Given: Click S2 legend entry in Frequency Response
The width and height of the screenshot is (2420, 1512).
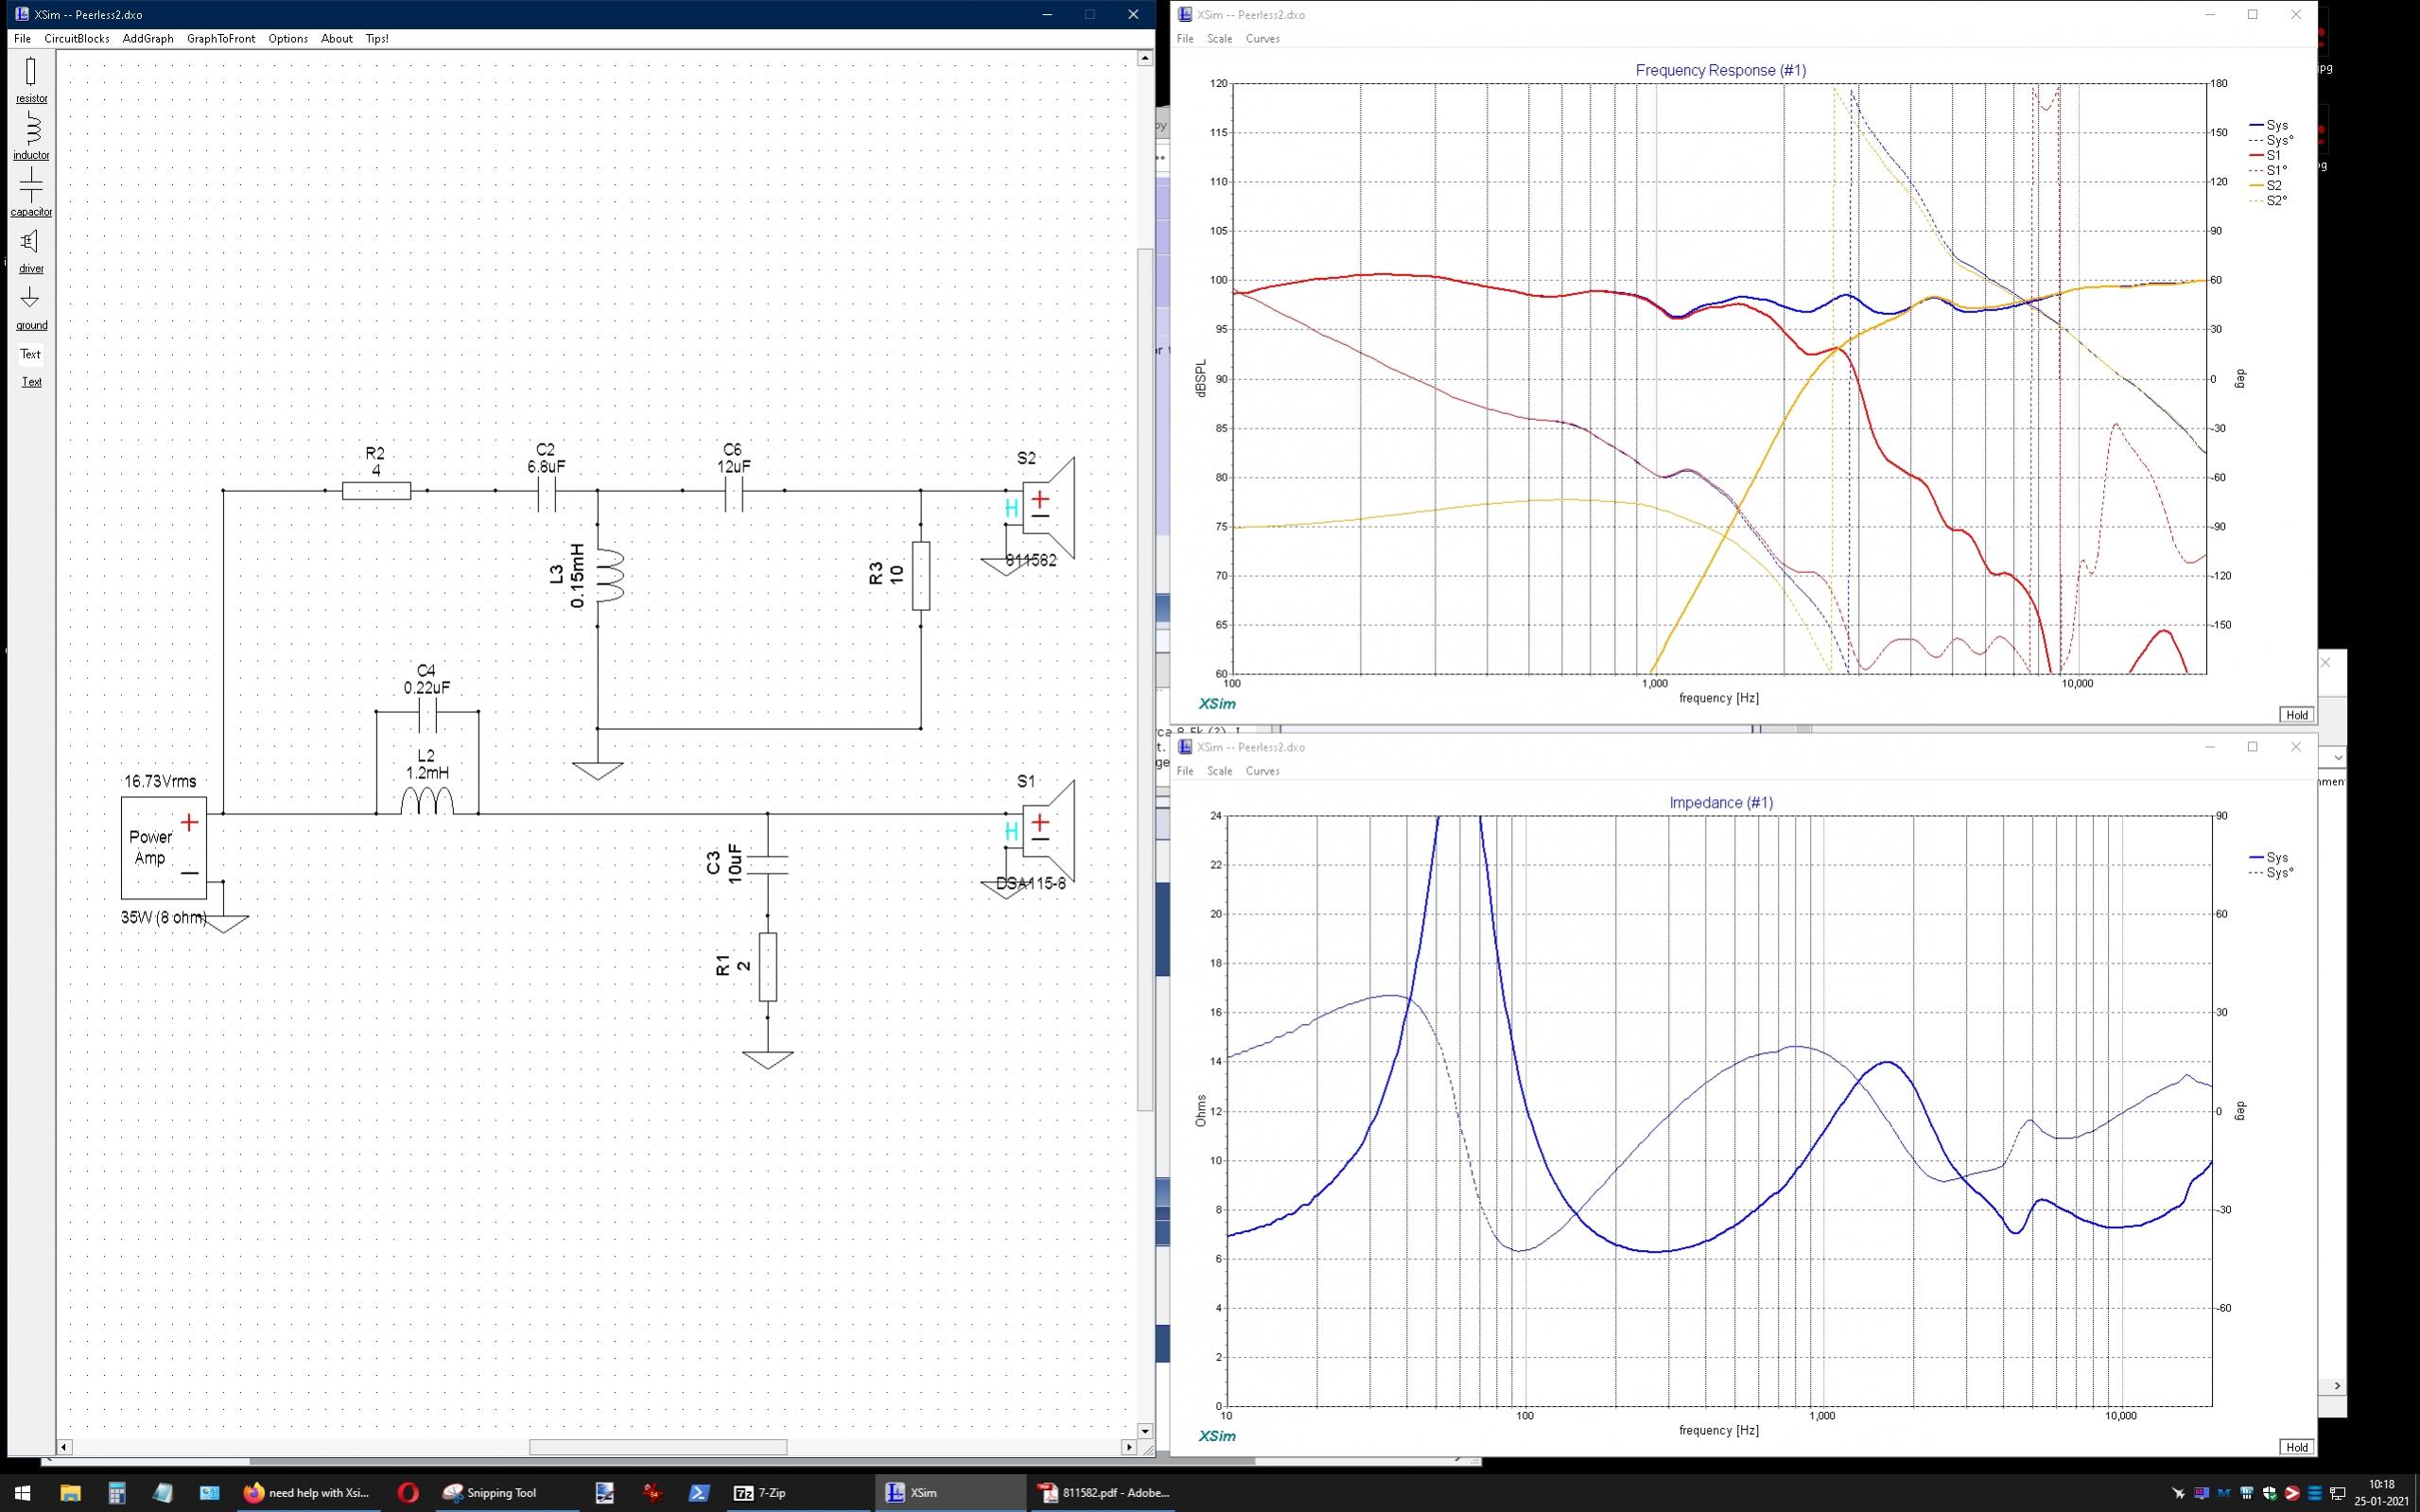Looking at the screenshot, I should (x=2265, y=186).
